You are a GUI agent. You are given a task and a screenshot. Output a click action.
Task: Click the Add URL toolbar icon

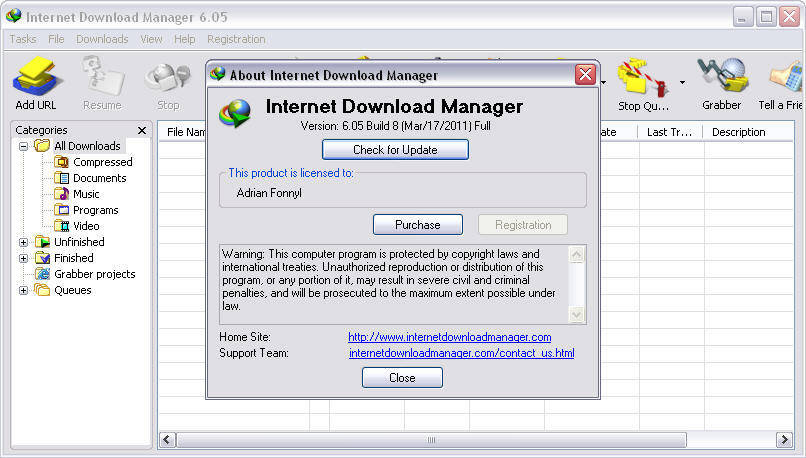point(36,77)
